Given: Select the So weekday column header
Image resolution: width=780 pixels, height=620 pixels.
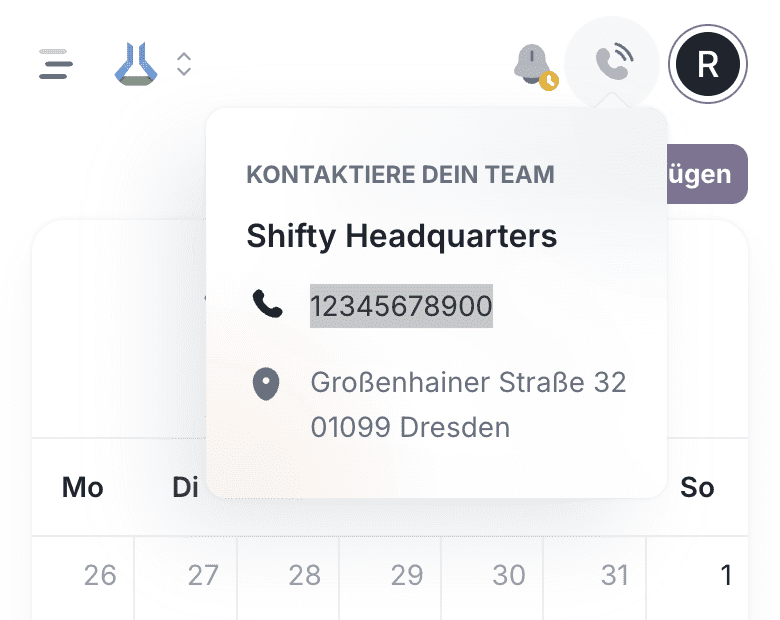Looking at the screenshot, I should (697, 487).
